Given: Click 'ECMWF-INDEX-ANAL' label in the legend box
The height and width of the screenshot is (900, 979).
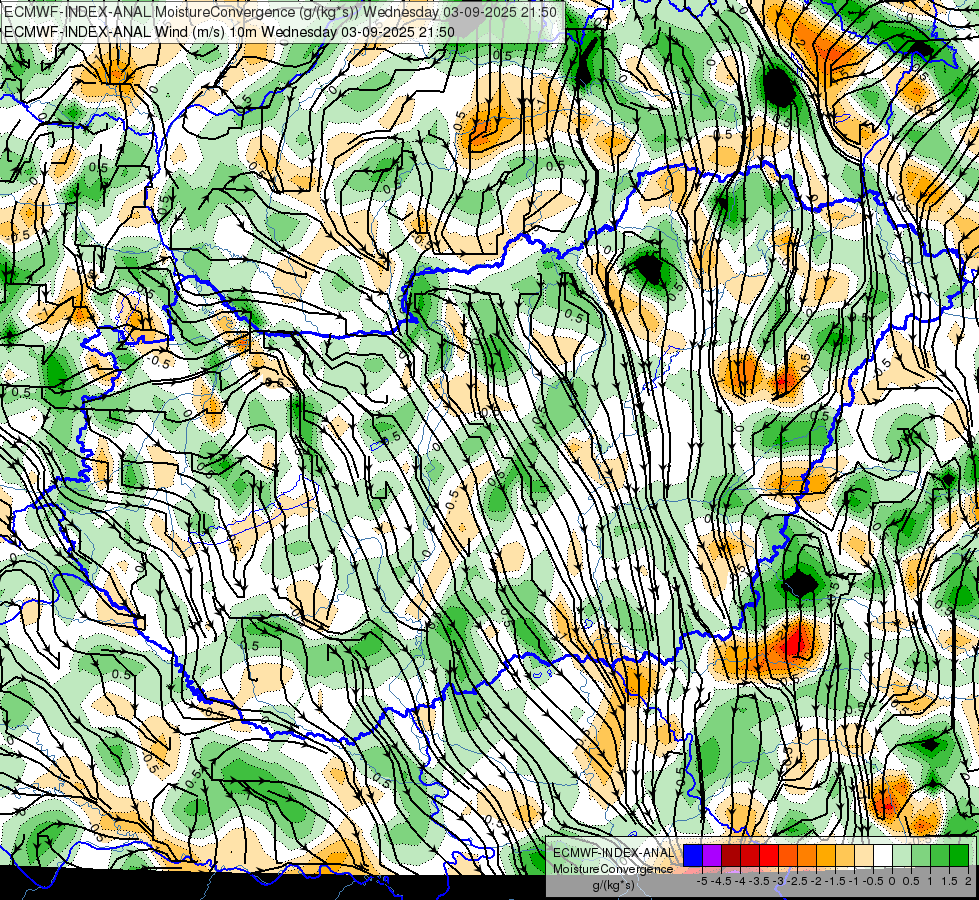Looking at the screenshot, I should [x=613, y=853].
